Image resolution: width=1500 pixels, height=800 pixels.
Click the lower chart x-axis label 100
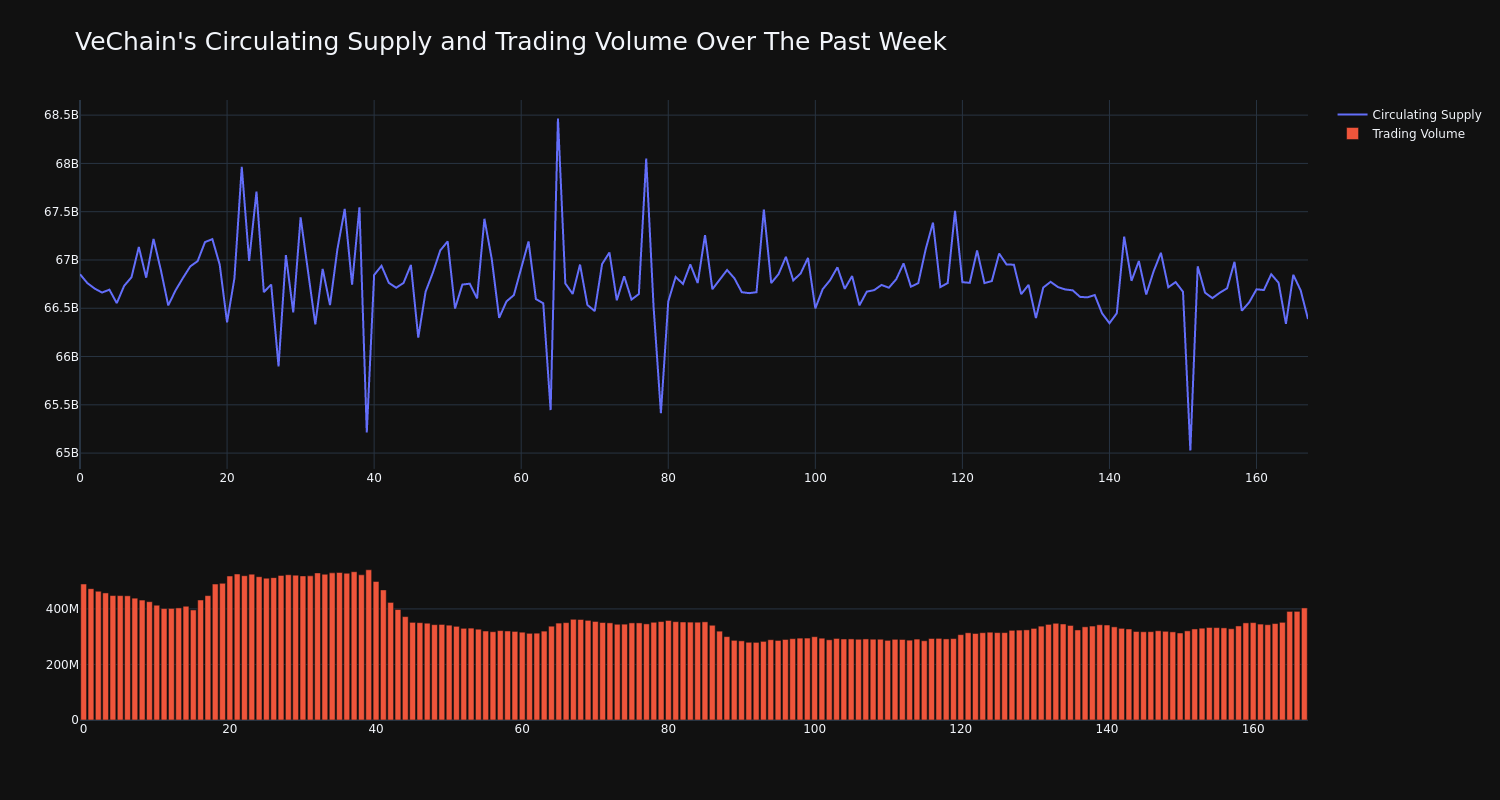(x=815, y=729)
